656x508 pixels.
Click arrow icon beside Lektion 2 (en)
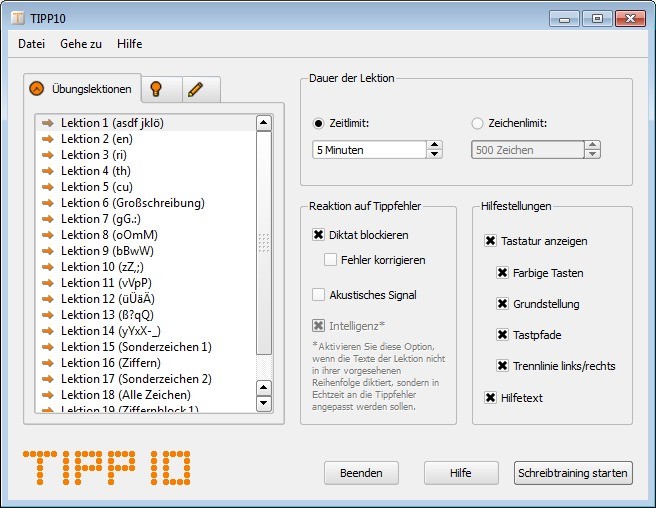coord(48,139)
